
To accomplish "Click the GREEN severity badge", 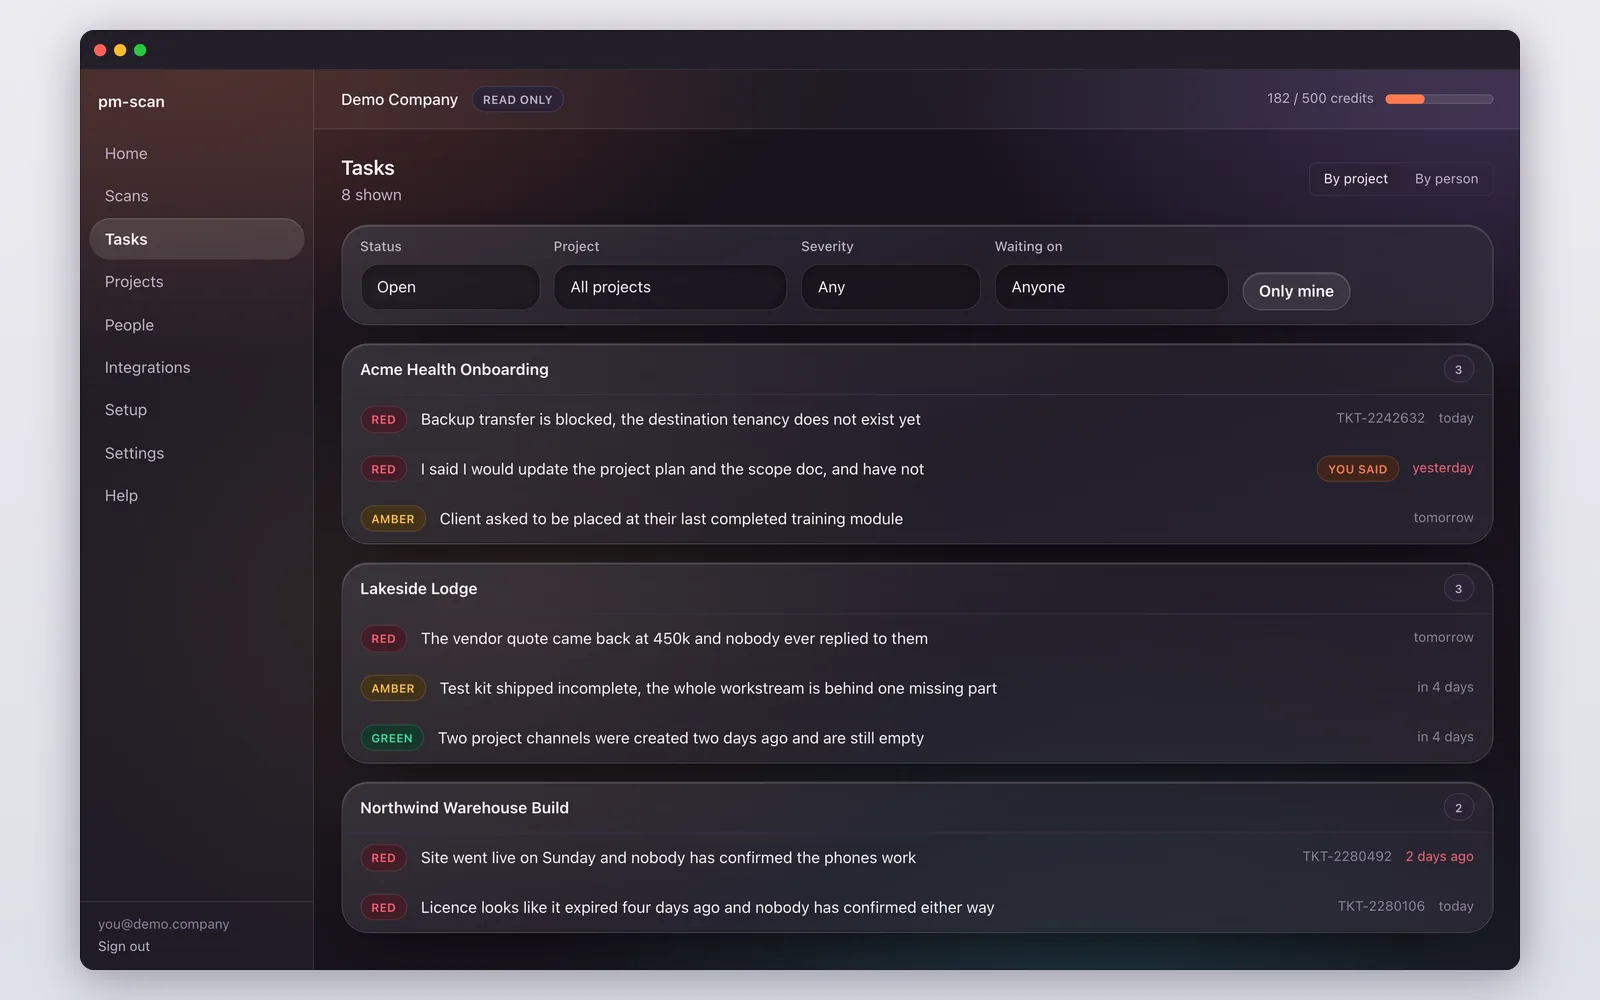I will point(392,738).
